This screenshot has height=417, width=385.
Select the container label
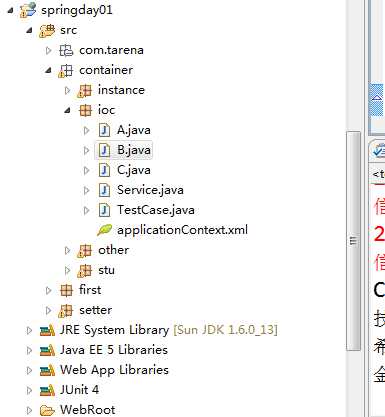106,70
